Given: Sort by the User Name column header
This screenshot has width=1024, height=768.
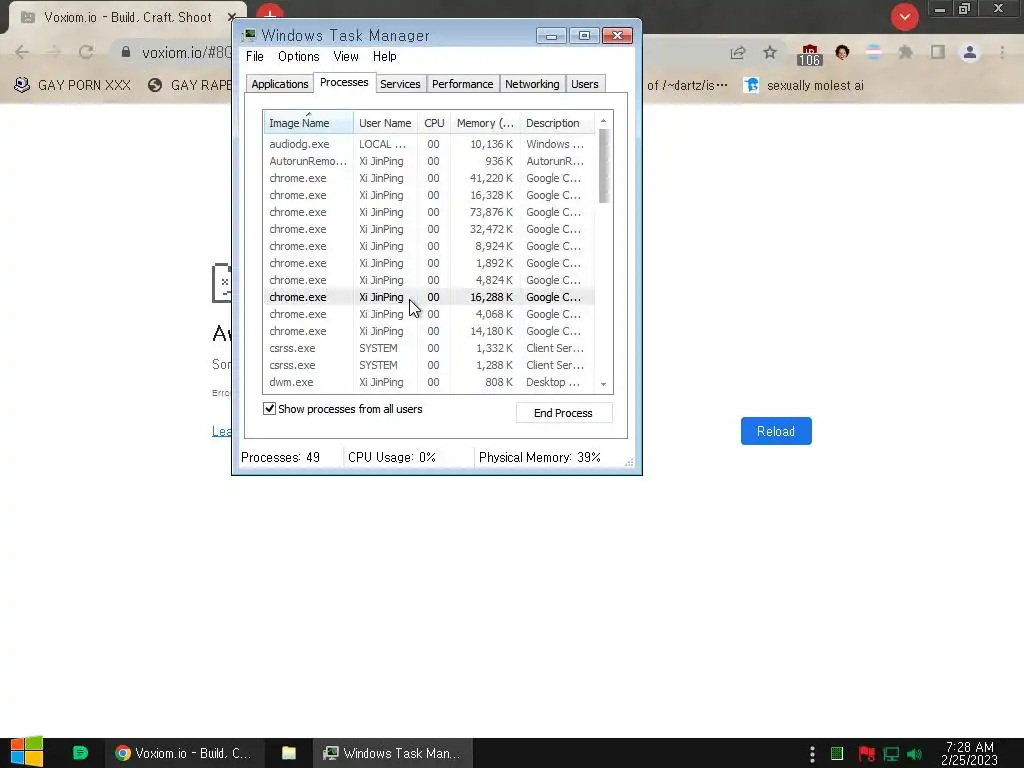Looking at the screenshot, I should point(385,123).
